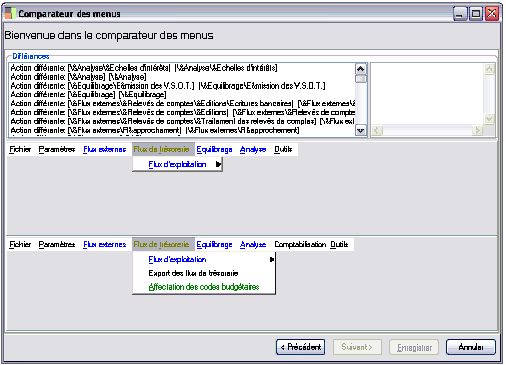
Task: Click right pane scroll-up arrow
Action: point(489,69)
